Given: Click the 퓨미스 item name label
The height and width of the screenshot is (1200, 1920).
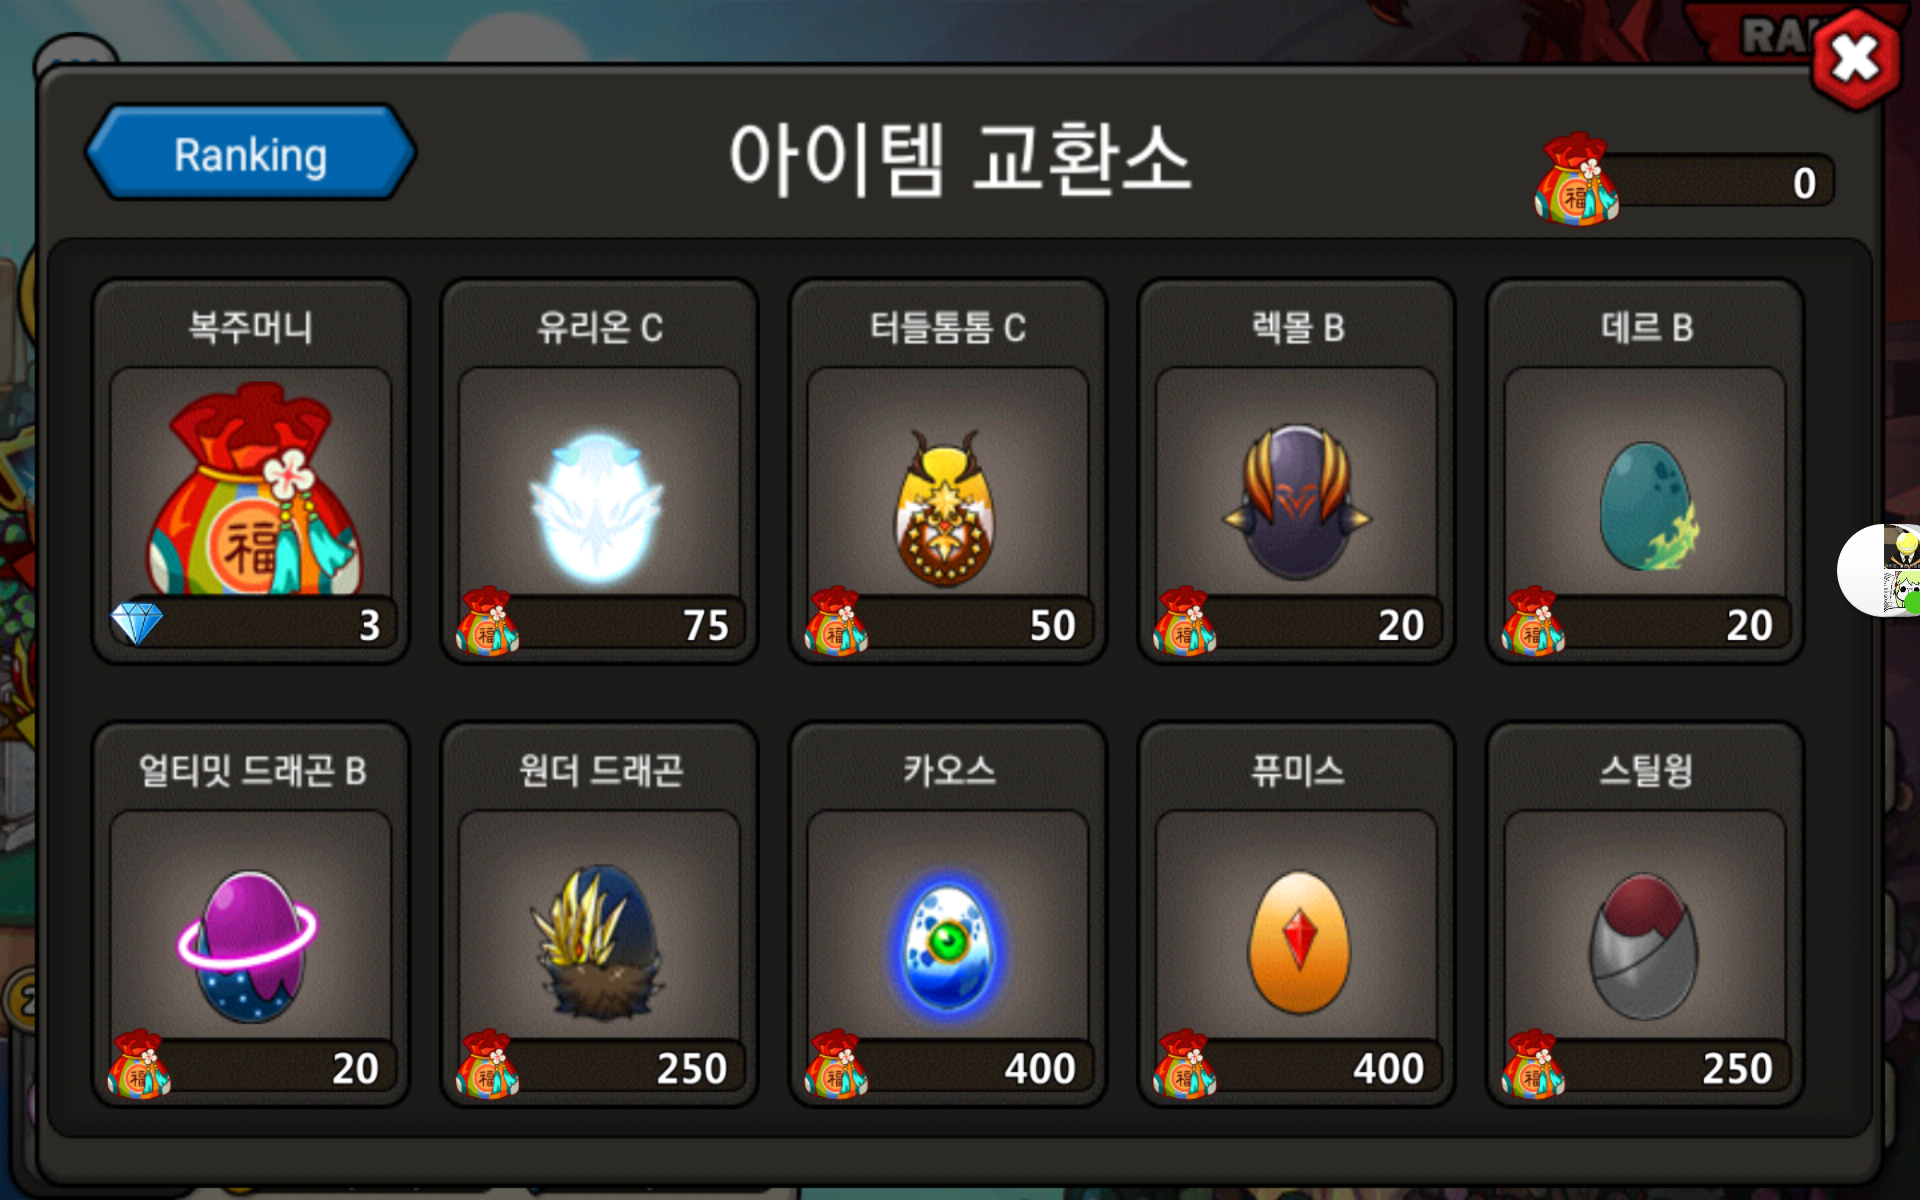Looking at the screenshot, I should (x=1297, y=770).
